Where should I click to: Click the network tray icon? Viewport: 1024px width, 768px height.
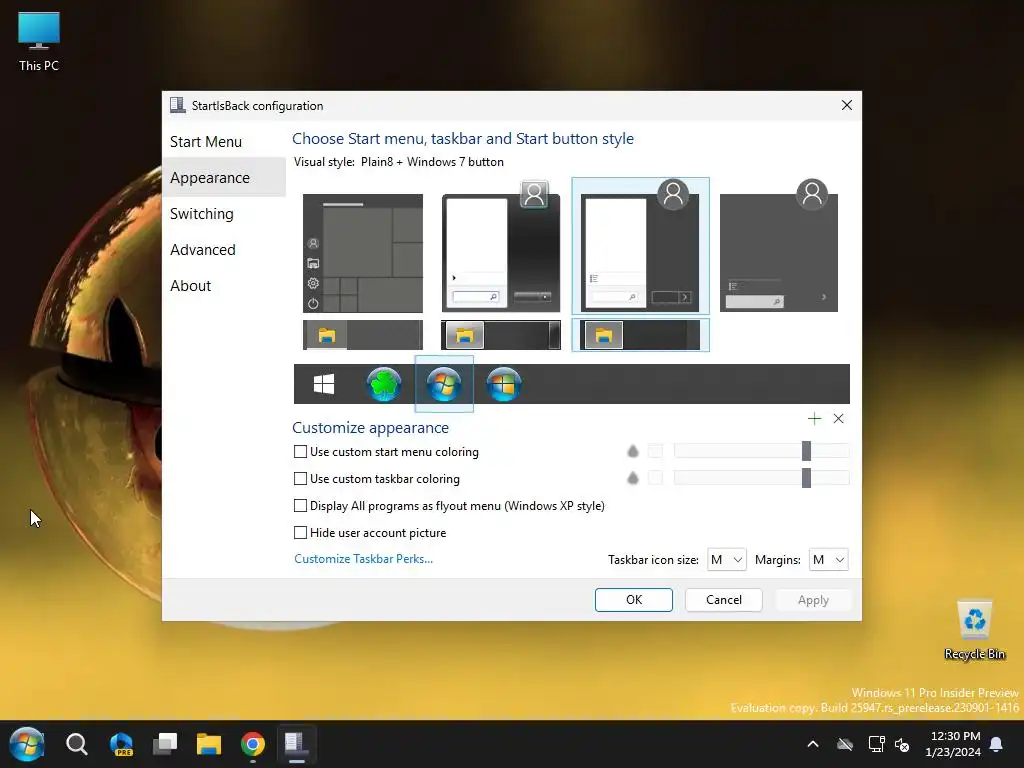(x=876, y=744)
